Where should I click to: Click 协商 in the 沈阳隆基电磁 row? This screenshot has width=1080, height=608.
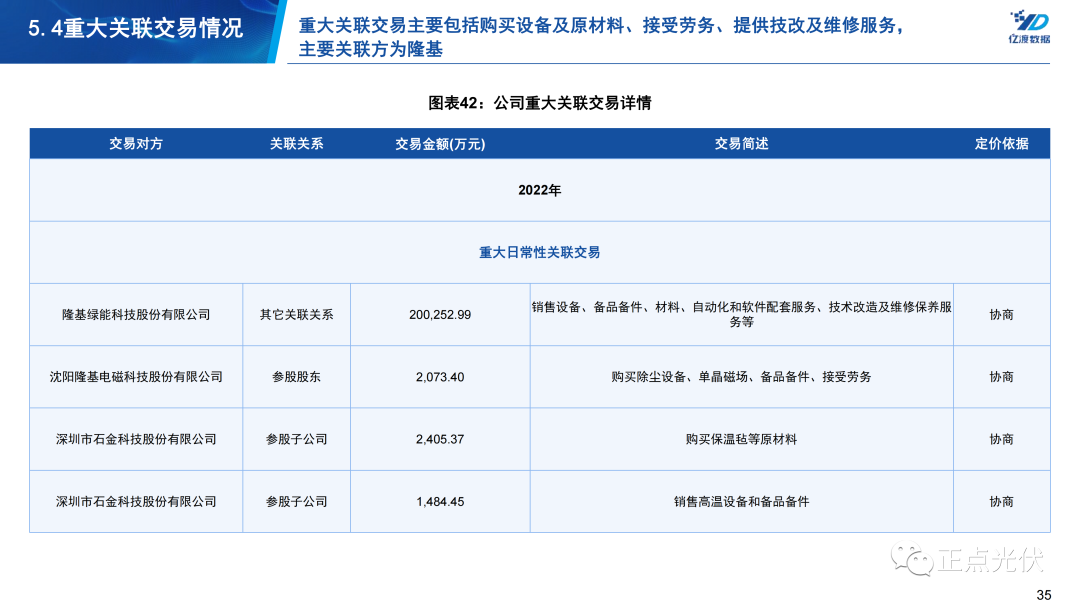[x=1001, y=377]
